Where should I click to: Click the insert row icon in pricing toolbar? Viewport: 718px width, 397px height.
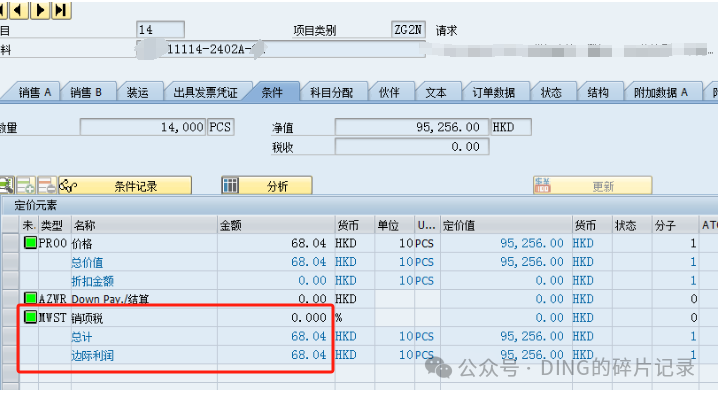pyautogui.click(x=26, y=185)
